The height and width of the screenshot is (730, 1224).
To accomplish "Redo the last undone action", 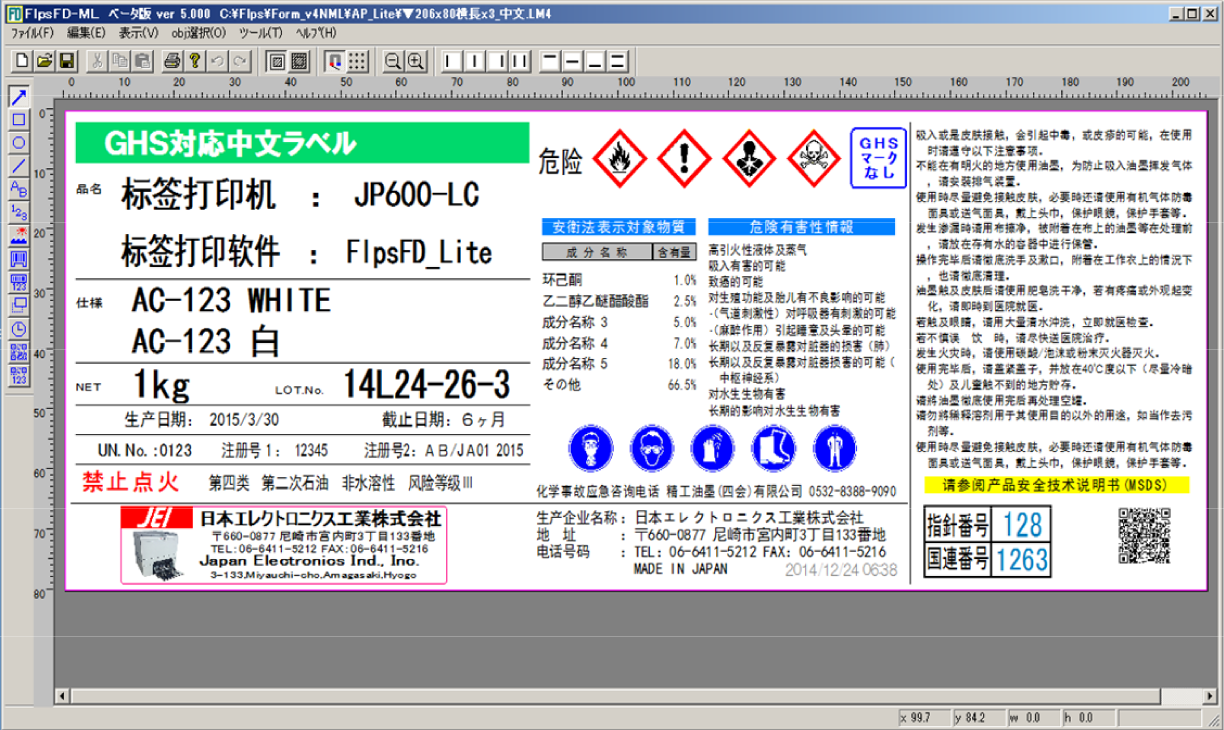I will (239, 60).
